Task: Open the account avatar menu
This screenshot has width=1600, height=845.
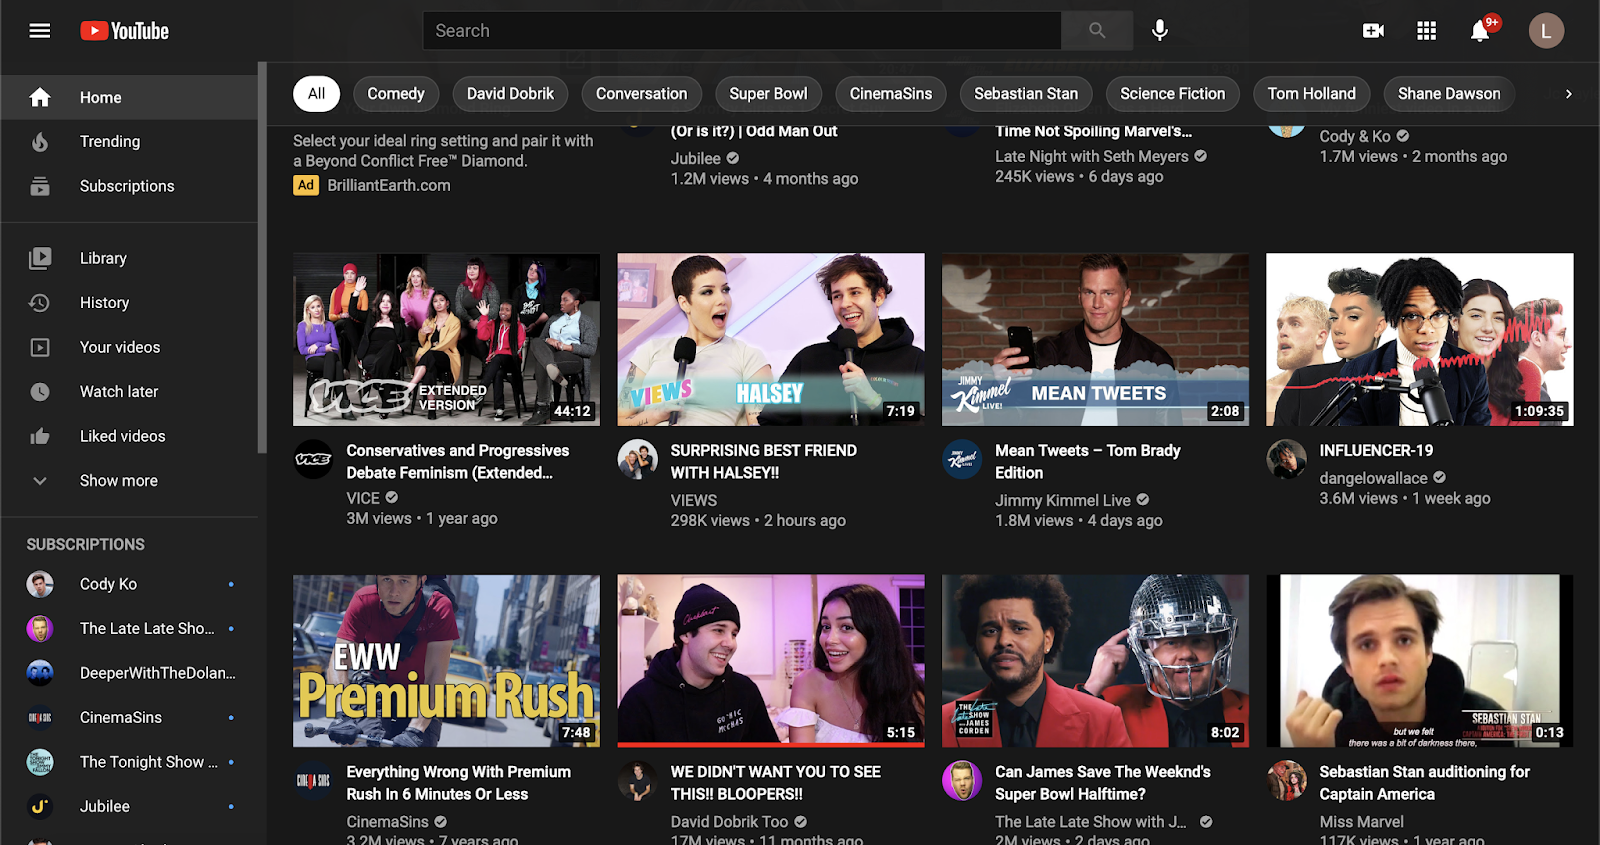Action: point(1546,31)
